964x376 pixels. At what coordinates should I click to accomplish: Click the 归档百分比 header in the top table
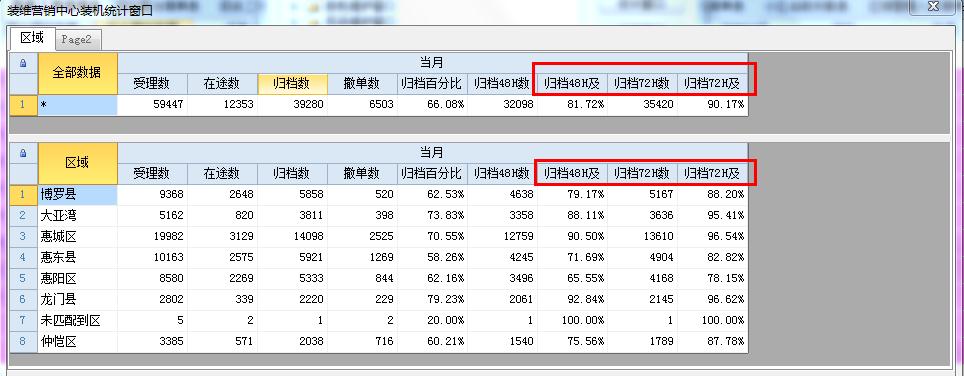(432, 84)
